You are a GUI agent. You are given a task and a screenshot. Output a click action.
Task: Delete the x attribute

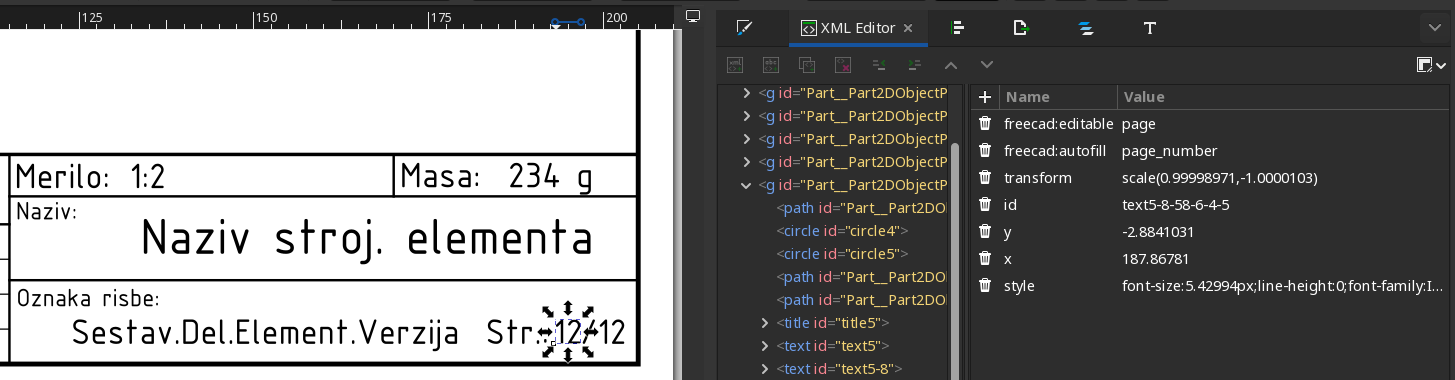tap(985, 259)
